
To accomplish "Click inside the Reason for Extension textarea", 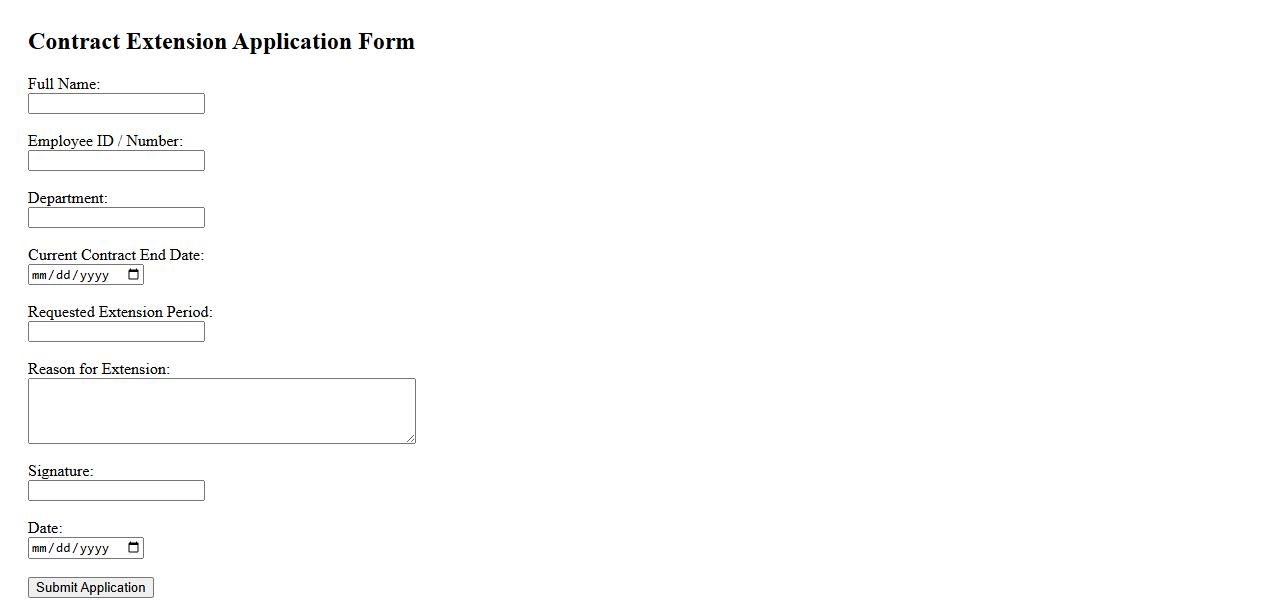I will (221, 411).
